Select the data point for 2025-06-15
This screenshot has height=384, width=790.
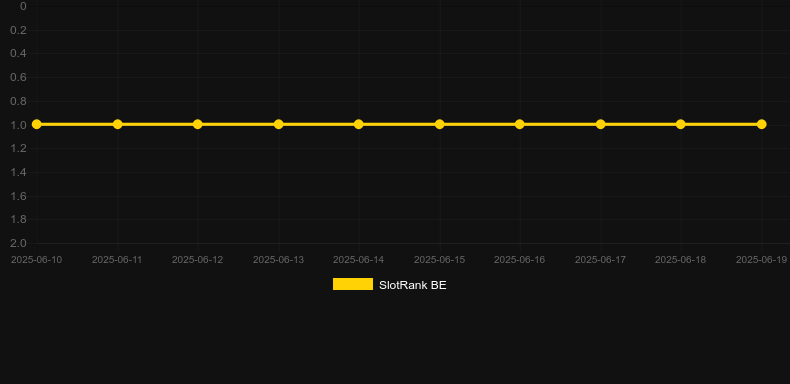(439, 124)
